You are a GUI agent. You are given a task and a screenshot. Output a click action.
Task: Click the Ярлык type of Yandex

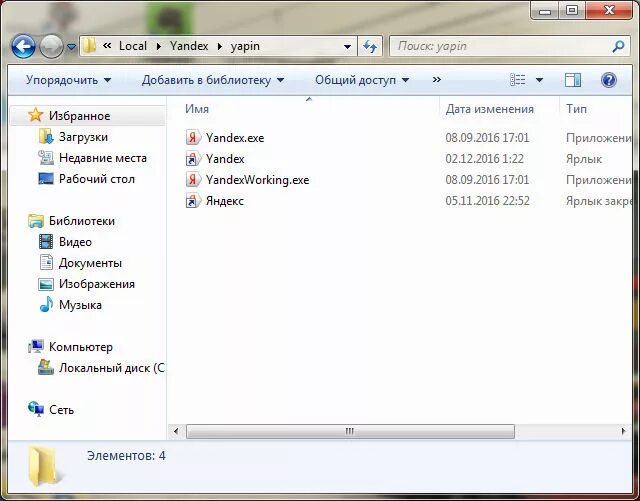pyautogui.click(x=584, y=159)
